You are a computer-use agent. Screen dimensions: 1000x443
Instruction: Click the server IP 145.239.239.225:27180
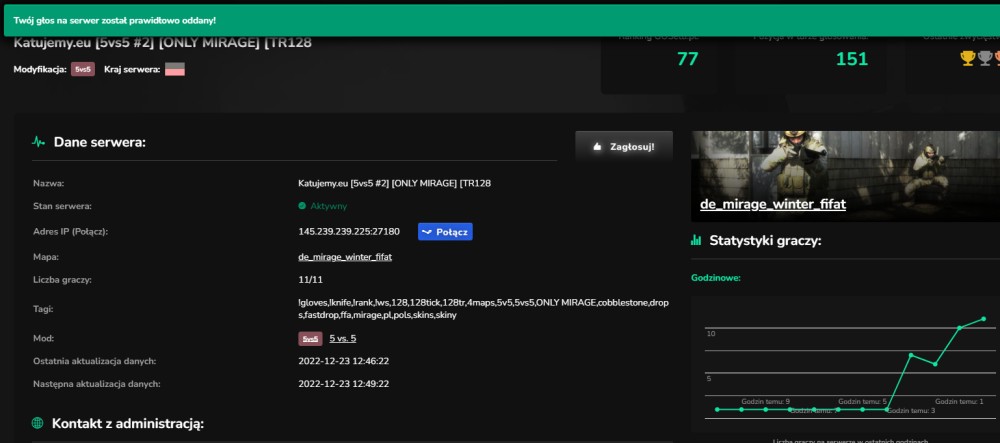[x=349, y=231]
